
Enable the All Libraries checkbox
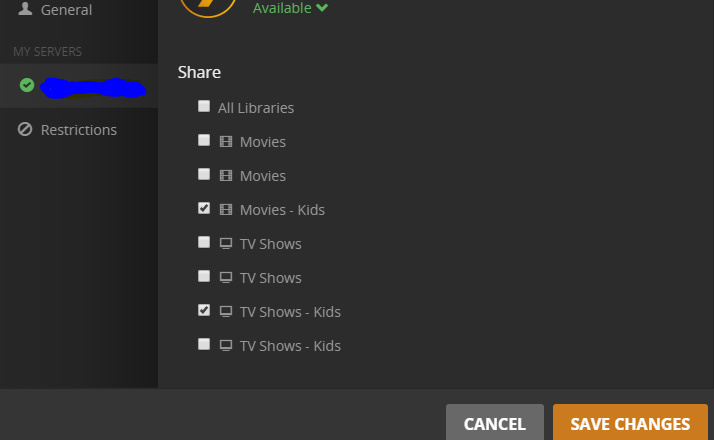[204, 106]
